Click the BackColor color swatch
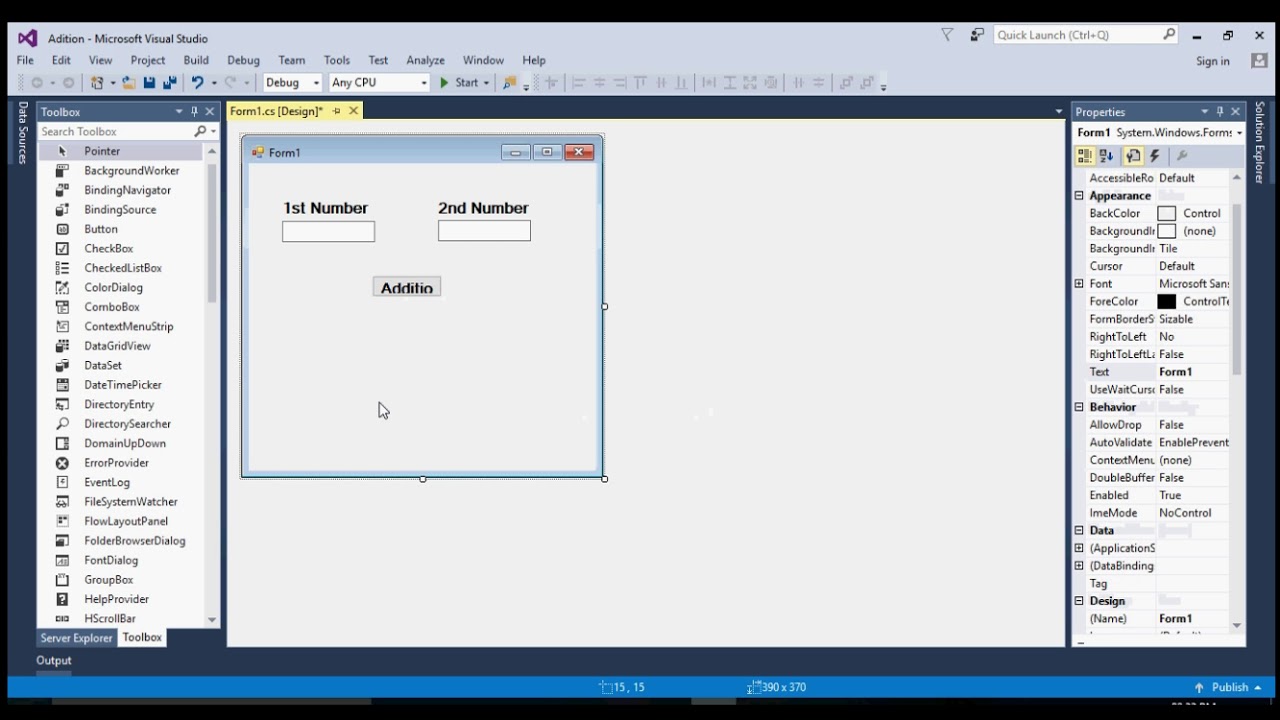The height and width of the screenshot is (720, 1280). [x=1166, y=213]
